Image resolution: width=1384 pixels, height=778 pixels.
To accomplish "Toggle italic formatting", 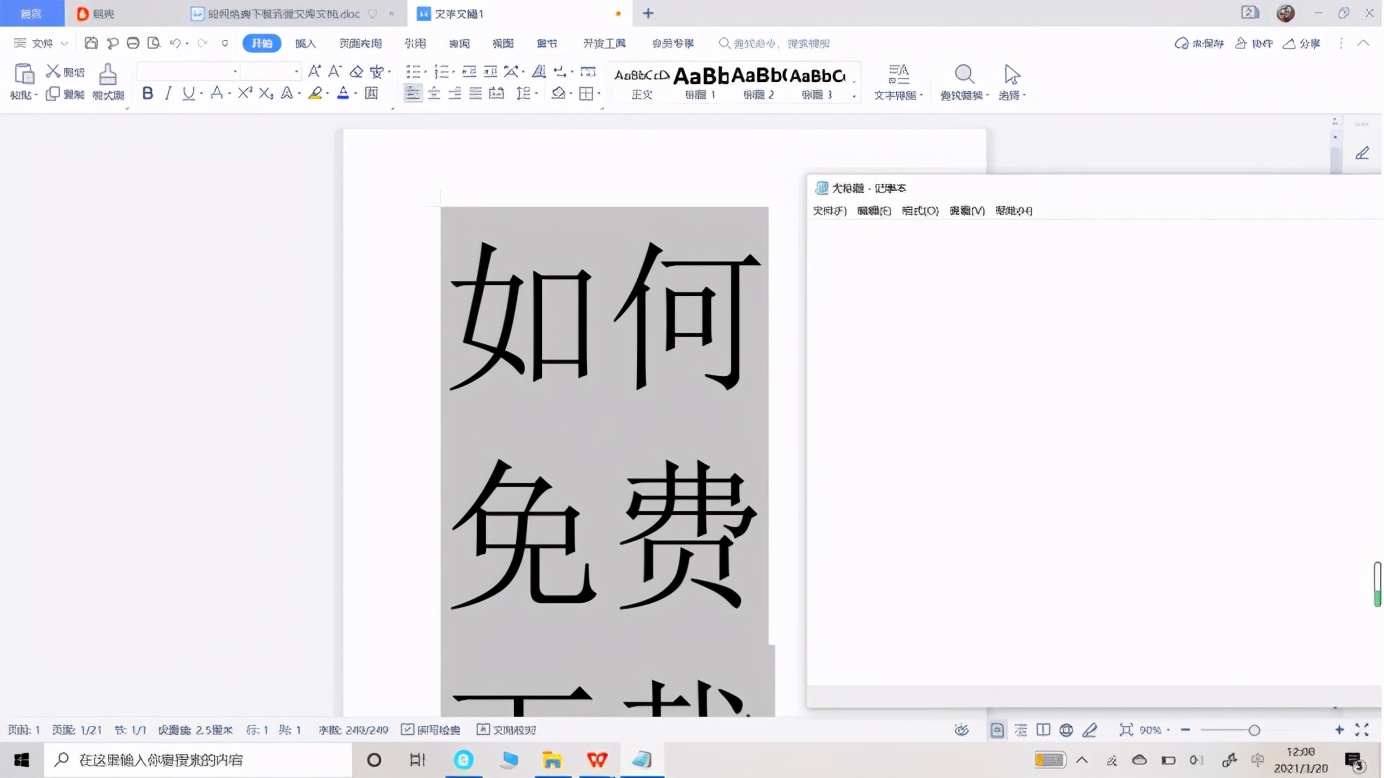I will [x=166, y=92].
